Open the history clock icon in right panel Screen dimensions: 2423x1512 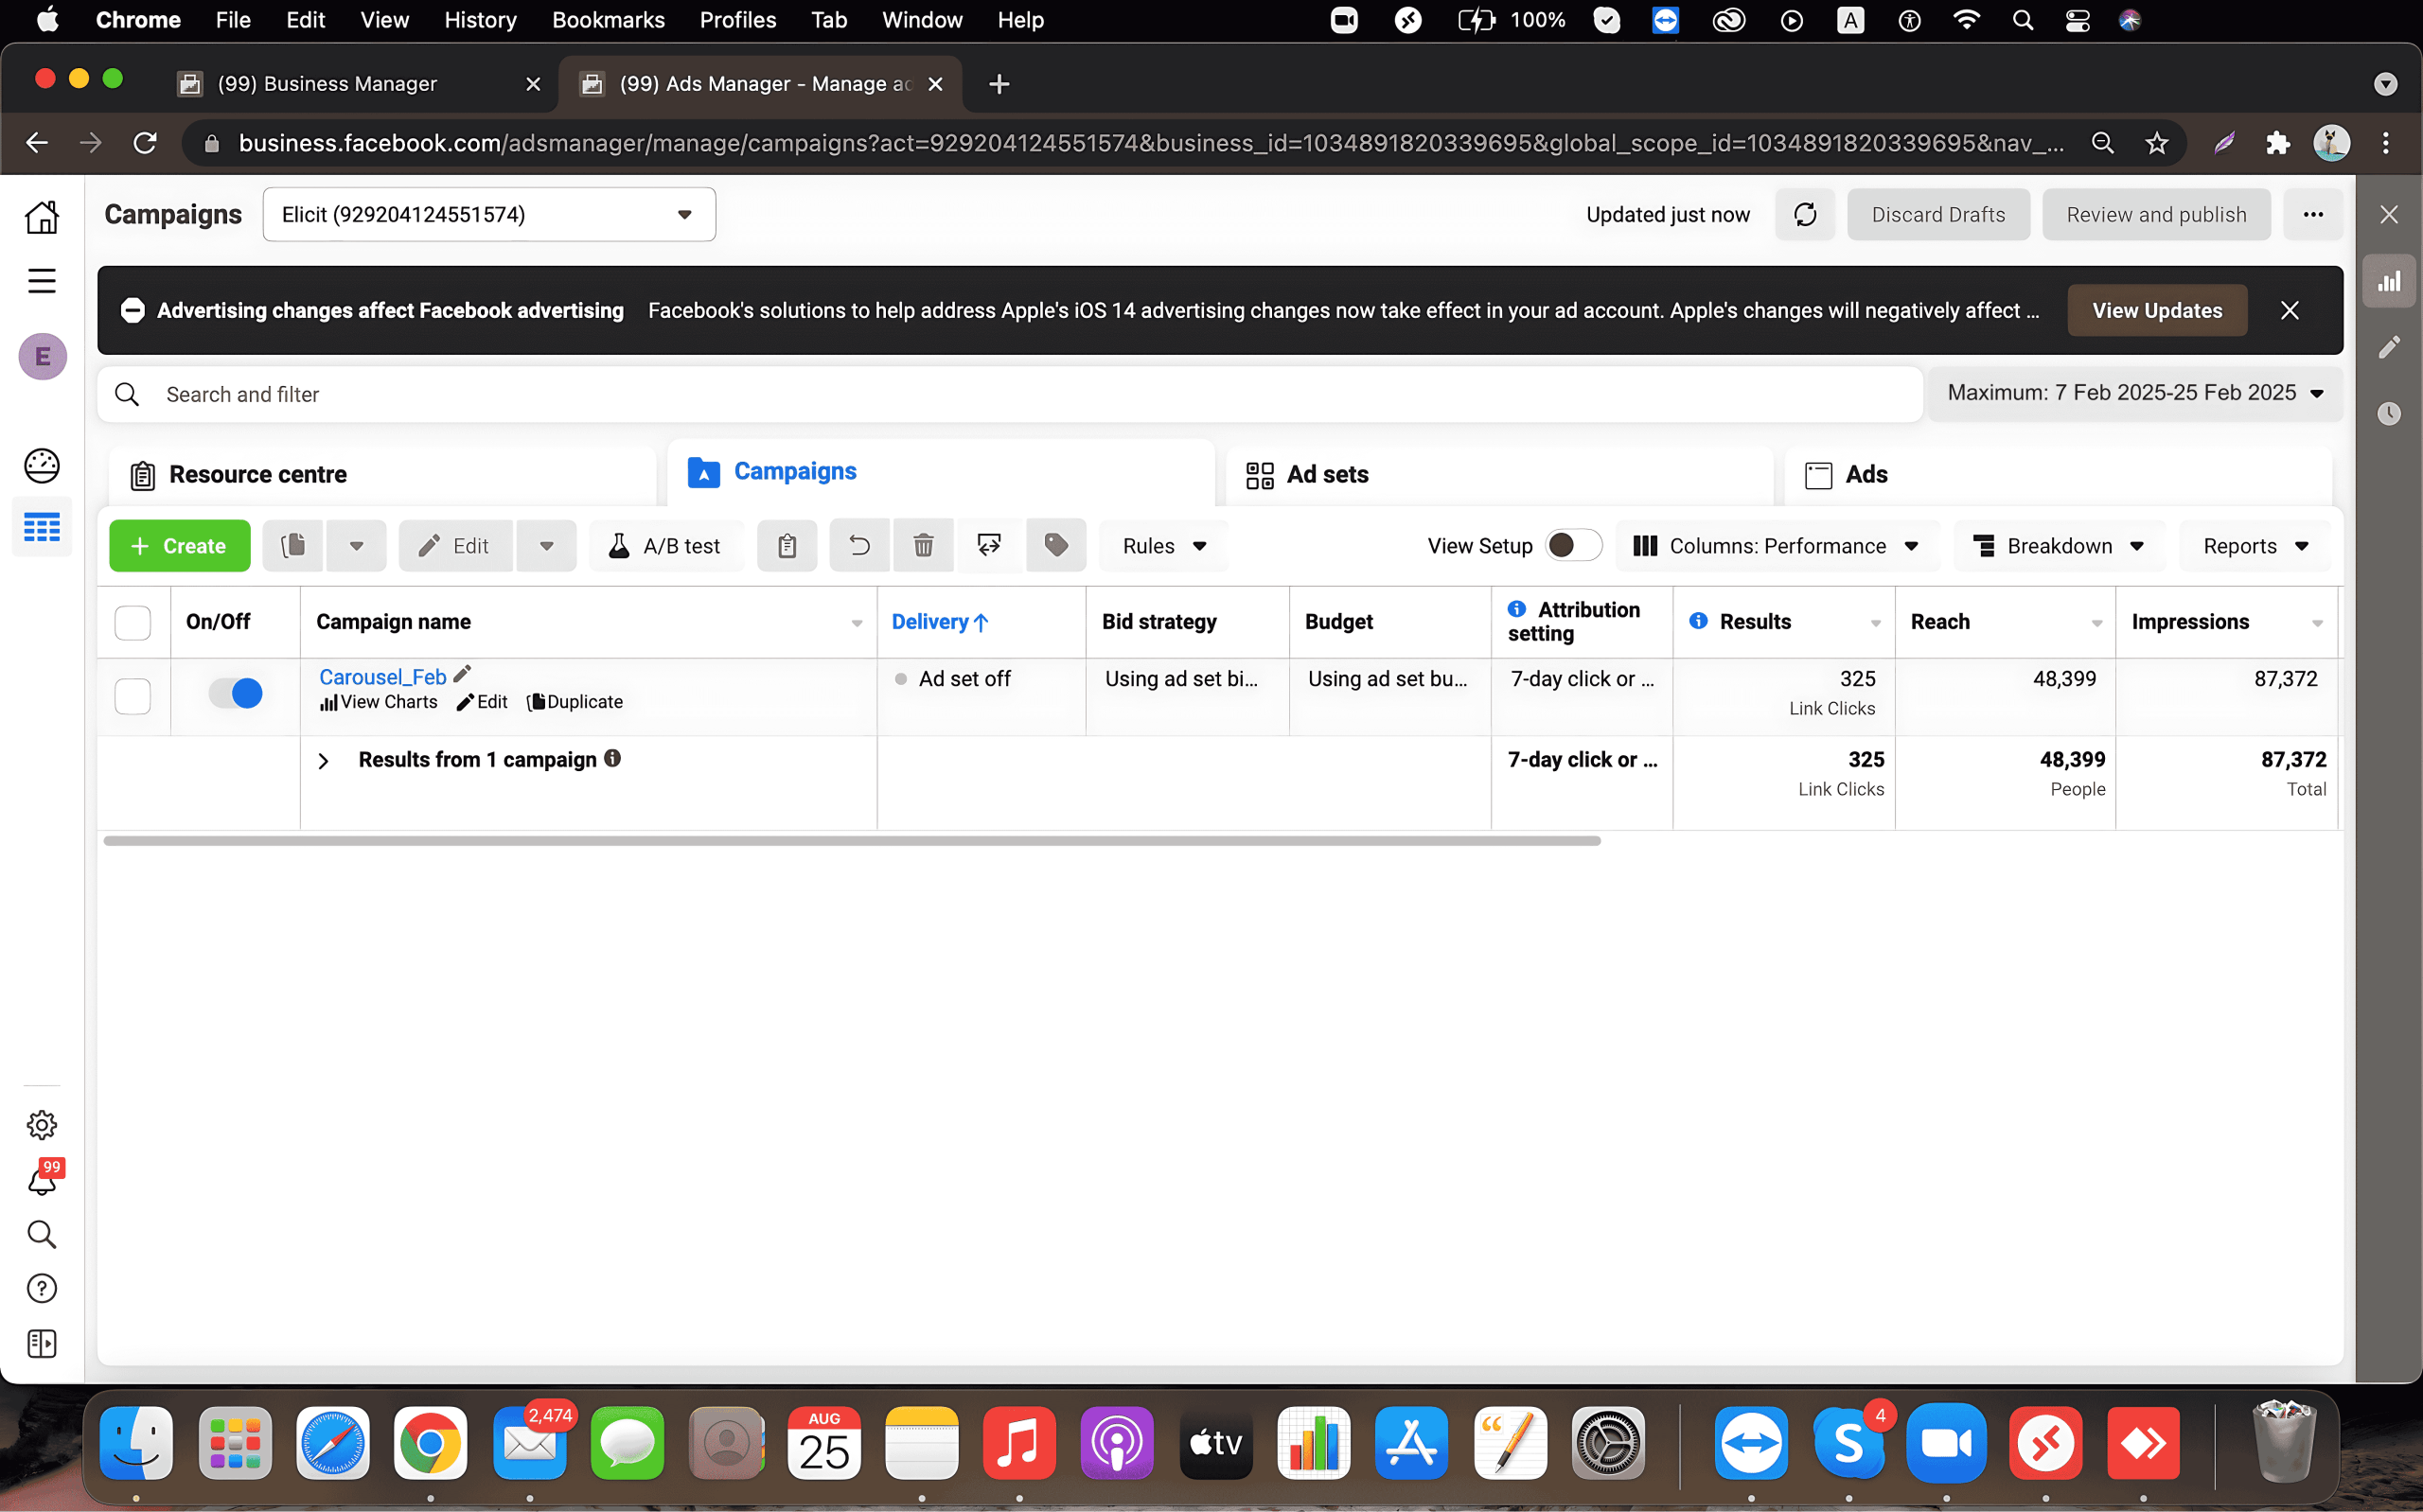tap(2388, 413)
